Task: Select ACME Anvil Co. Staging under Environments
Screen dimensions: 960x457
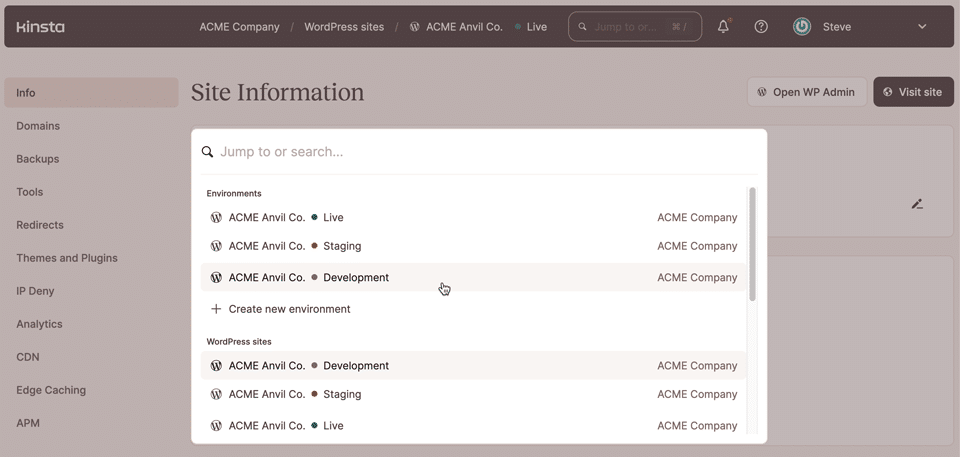Action: pos(473,246)
